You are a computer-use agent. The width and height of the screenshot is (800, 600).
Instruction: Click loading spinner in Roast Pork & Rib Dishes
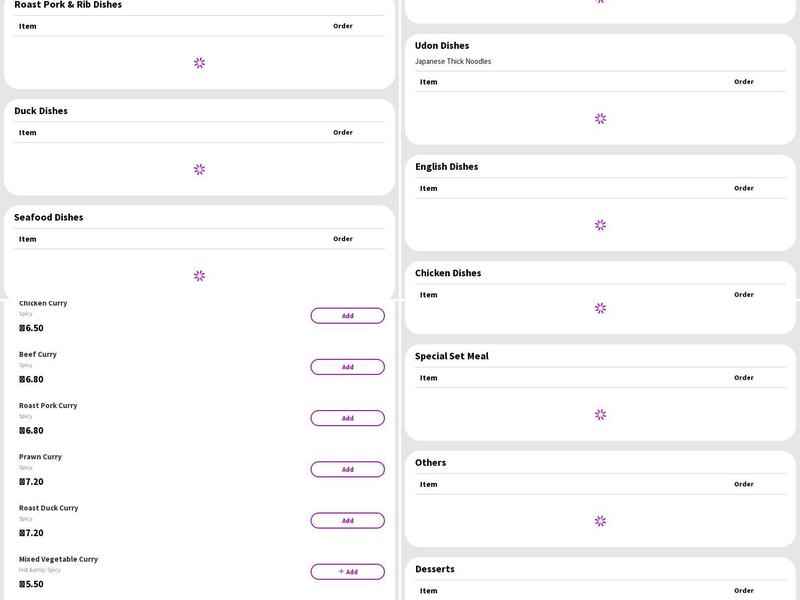click(x=199, y=63)
